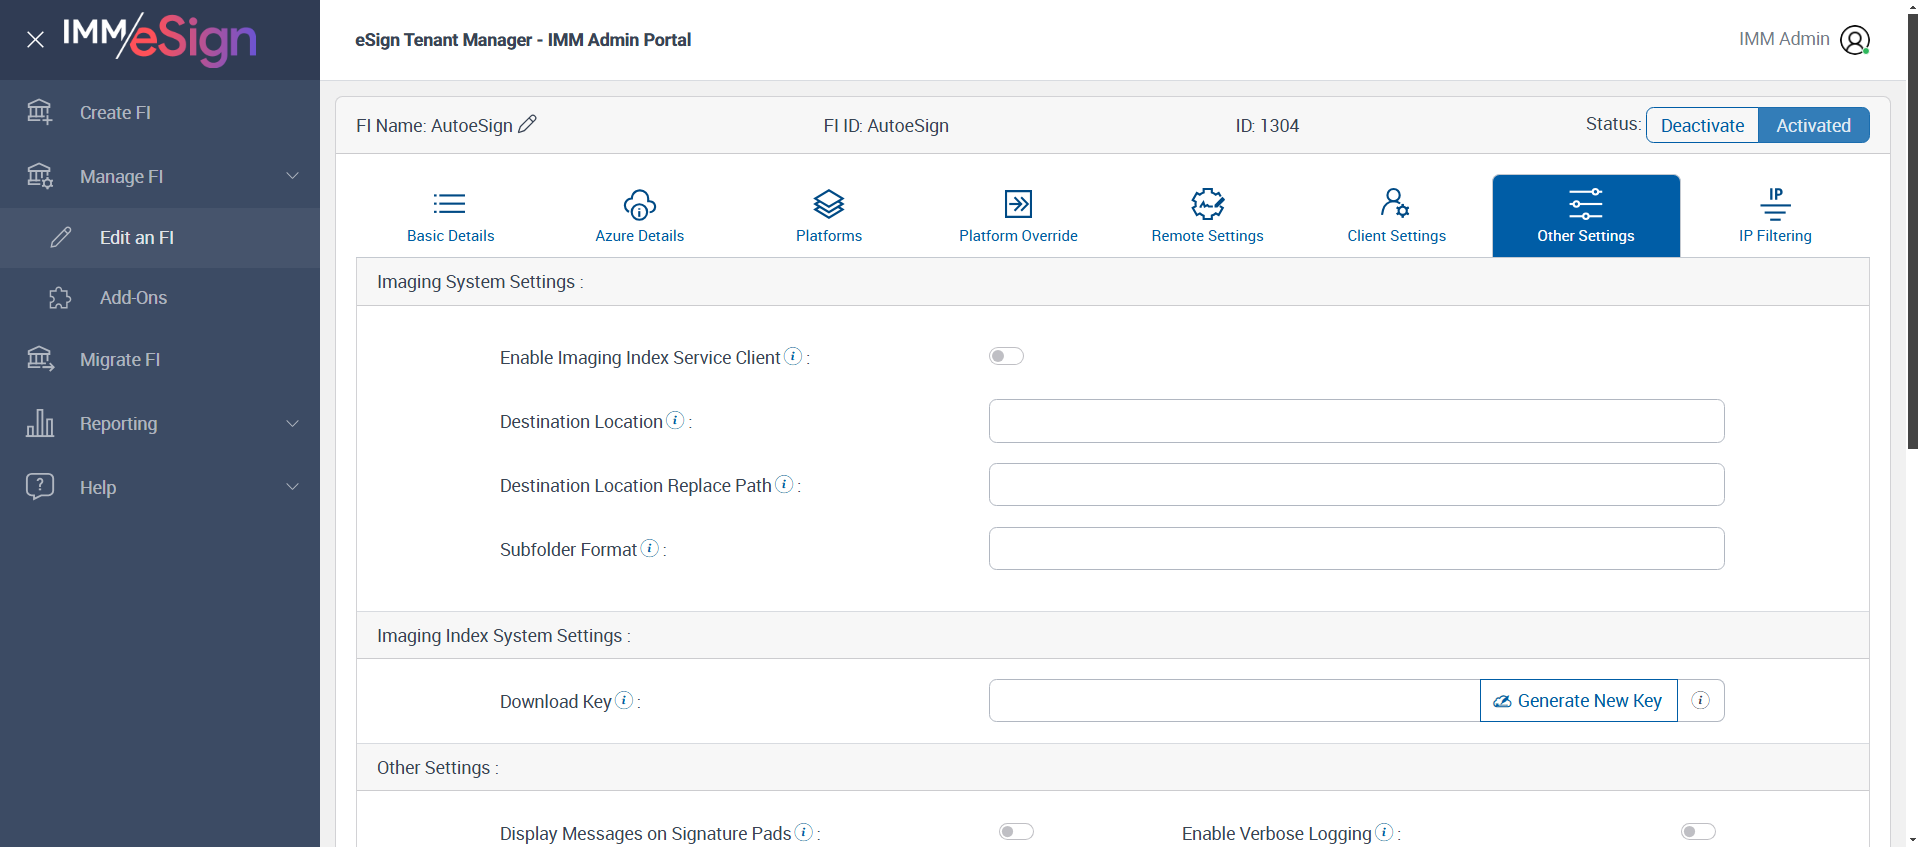Click the Deactivate status button

1702,125
